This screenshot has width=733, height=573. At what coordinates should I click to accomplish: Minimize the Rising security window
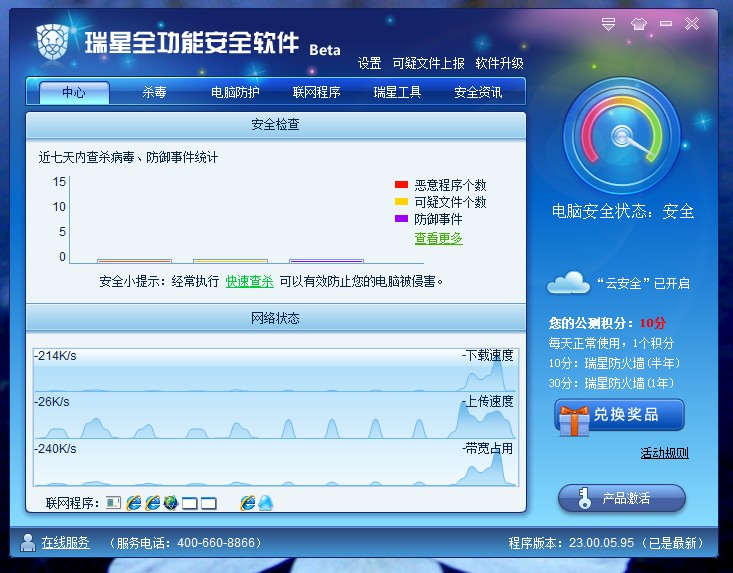(666, 23)
